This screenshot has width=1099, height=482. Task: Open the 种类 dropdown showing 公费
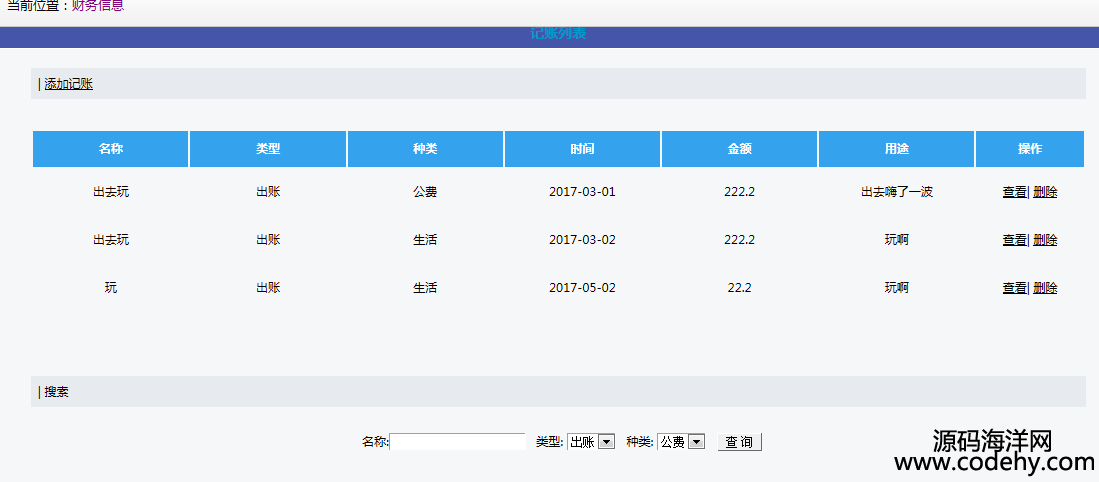(x=681, y=442)
